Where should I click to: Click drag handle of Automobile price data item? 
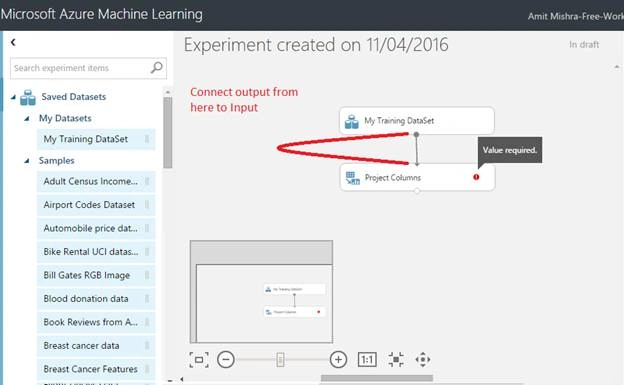(147, 228)
